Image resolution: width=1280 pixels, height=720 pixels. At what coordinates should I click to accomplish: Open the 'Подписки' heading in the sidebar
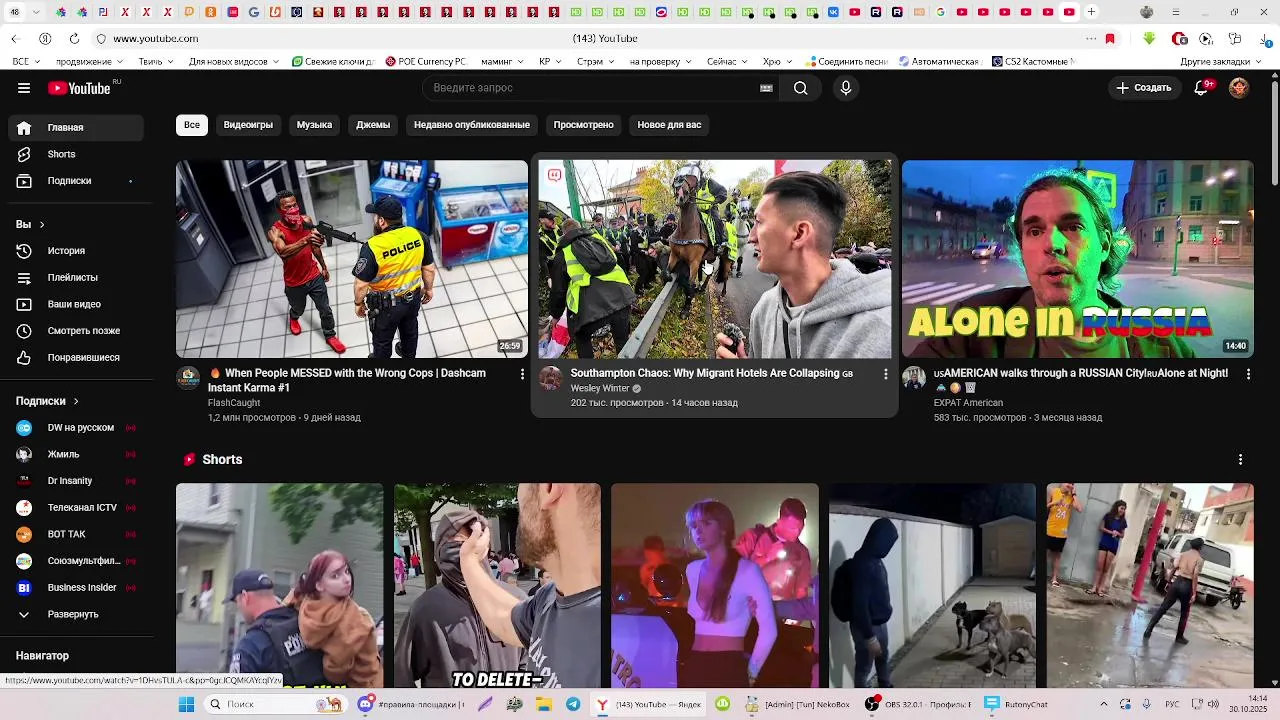click(47, 401)
